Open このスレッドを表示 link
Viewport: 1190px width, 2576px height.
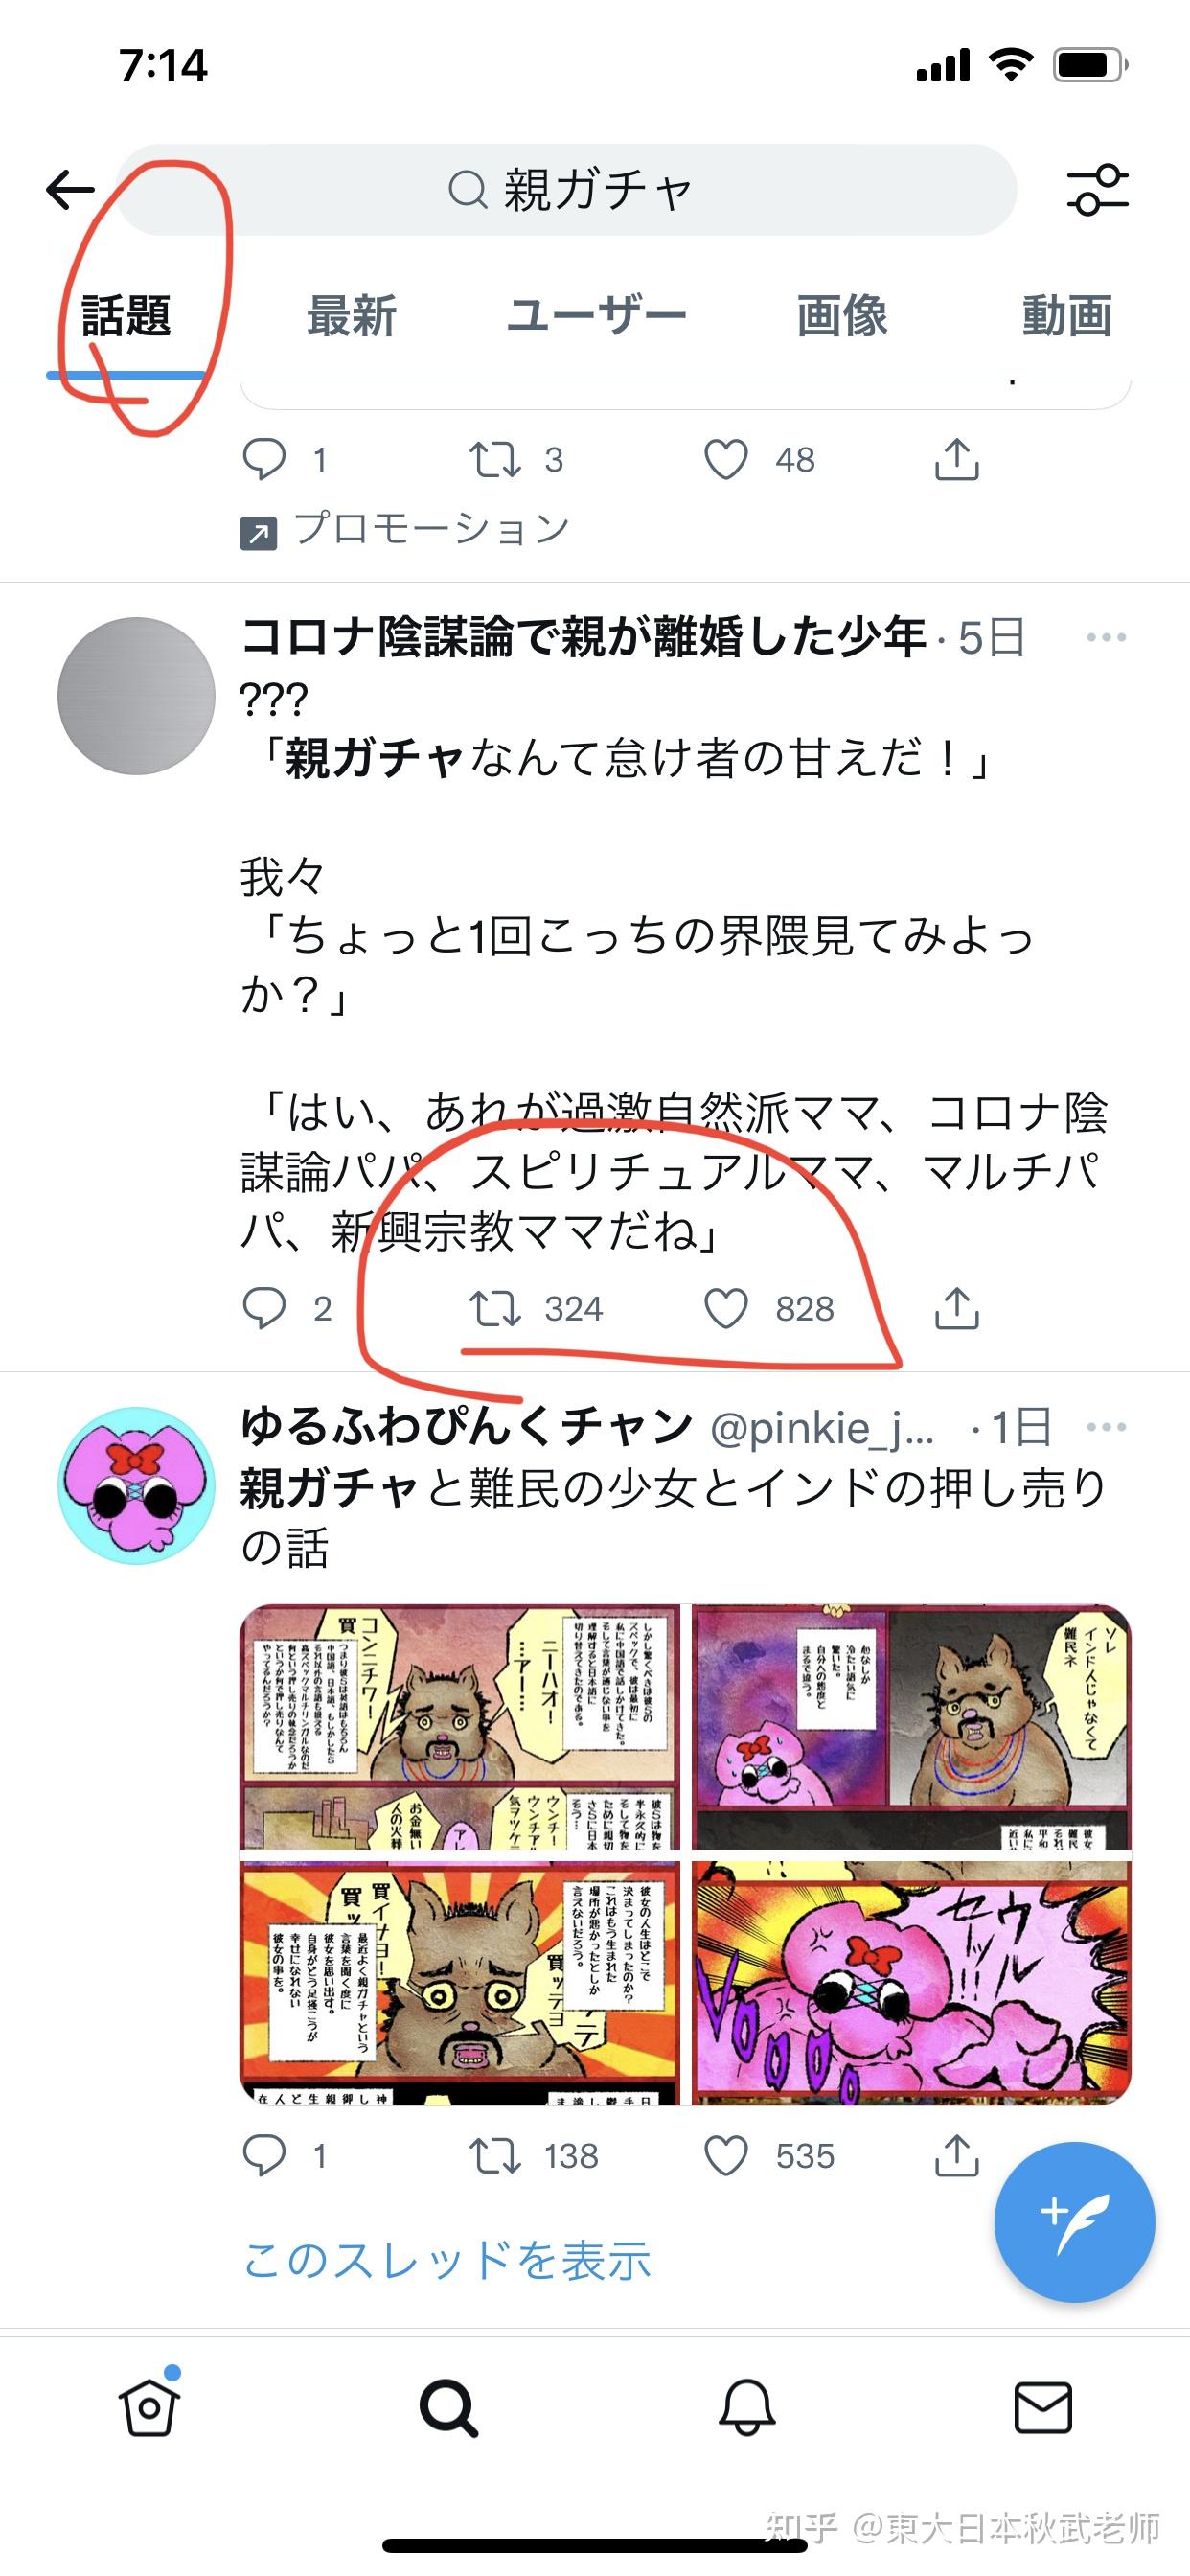[447, 2261]
